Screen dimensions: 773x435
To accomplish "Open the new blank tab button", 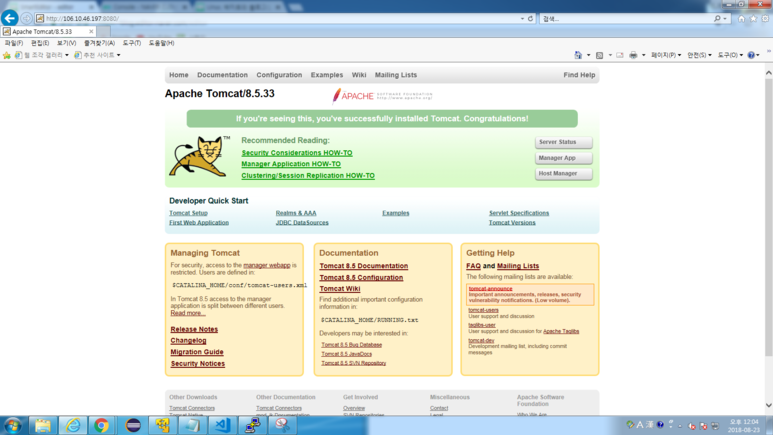I will click(103, 32).
